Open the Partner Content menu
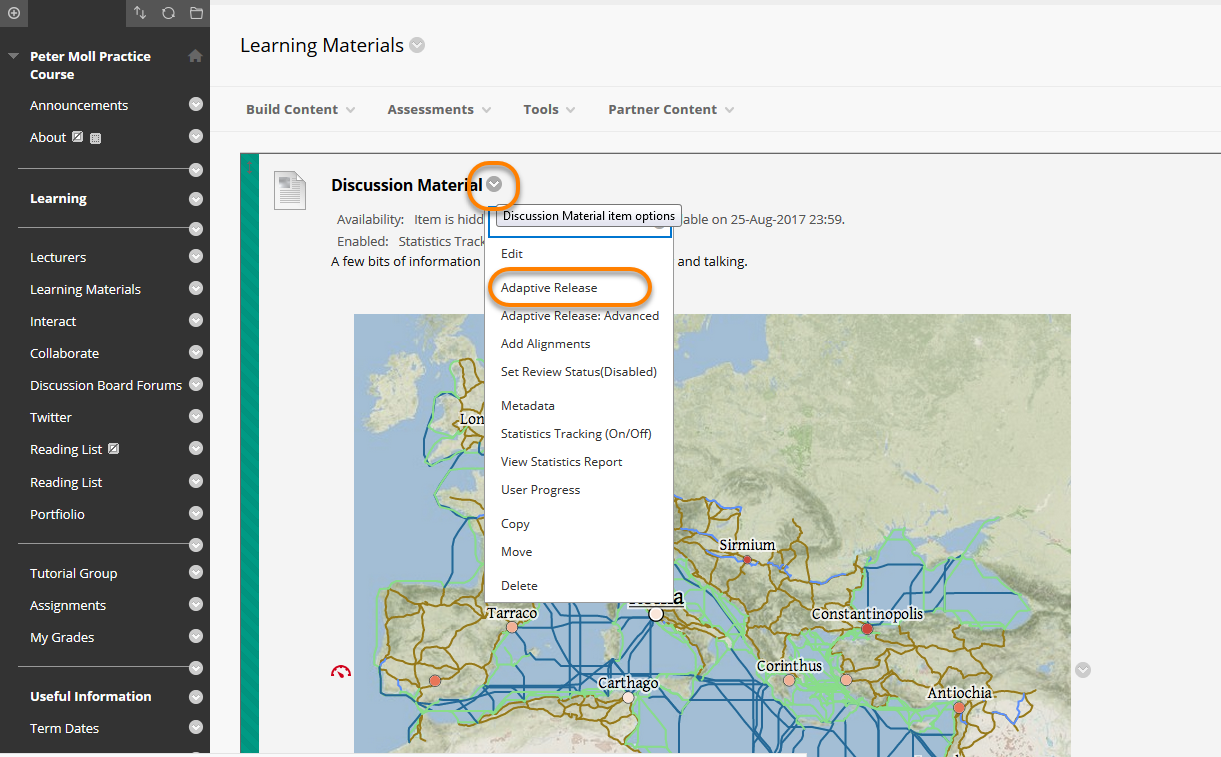This screenshot has height=757, width=1221. (671, 109)
